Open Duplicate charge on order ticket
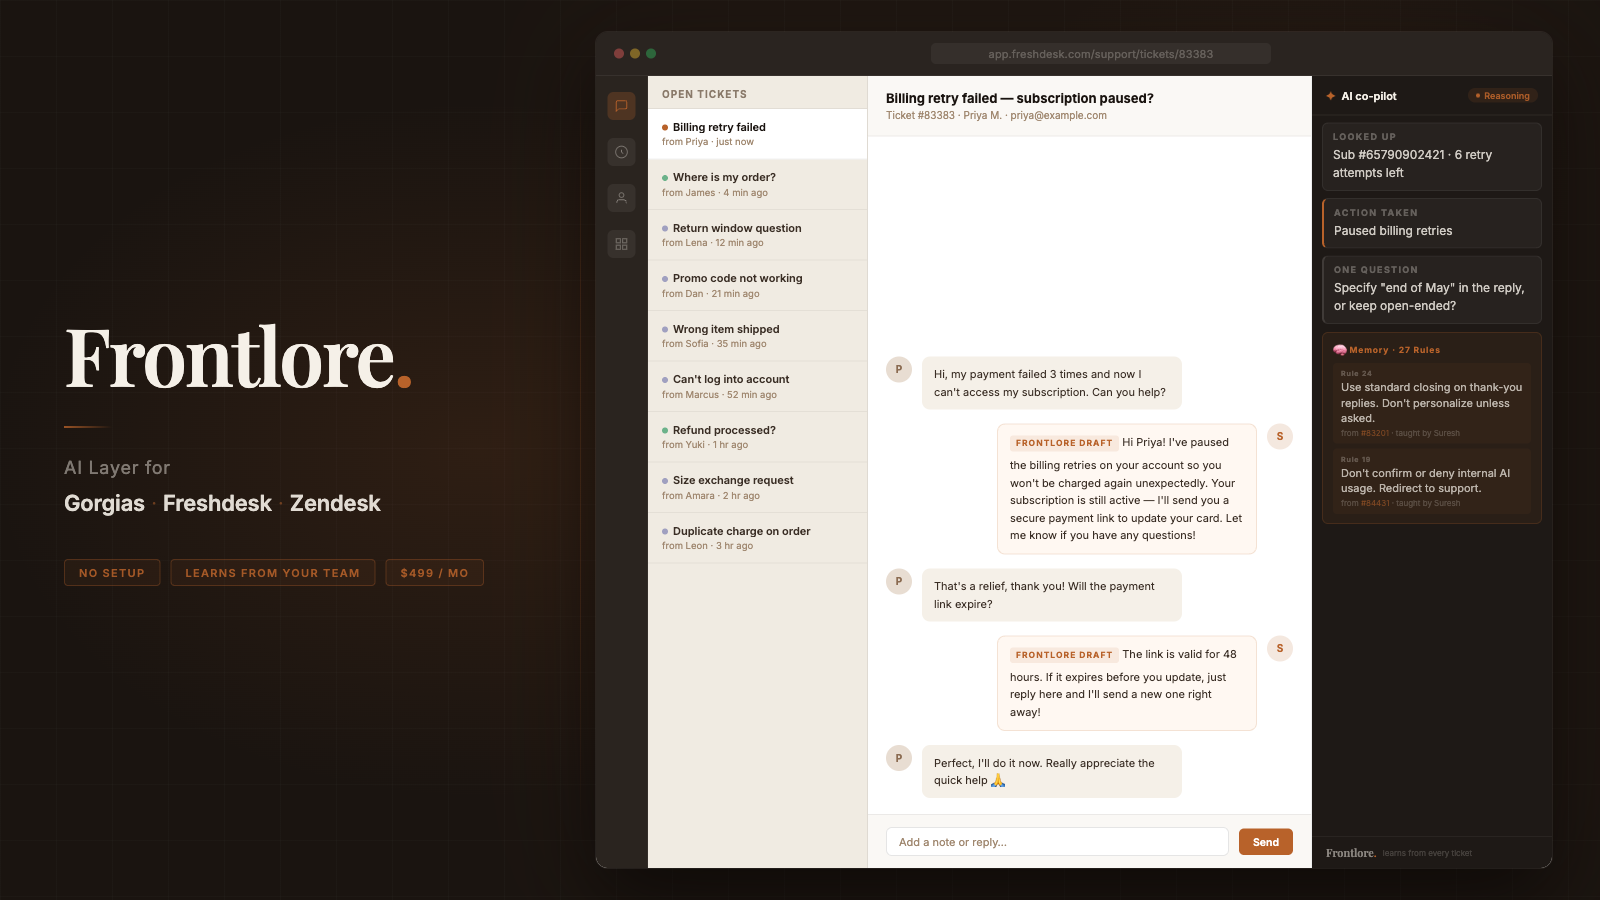Image resolution: width=1600 pixels, height=900 pixels. click(757, 538)
